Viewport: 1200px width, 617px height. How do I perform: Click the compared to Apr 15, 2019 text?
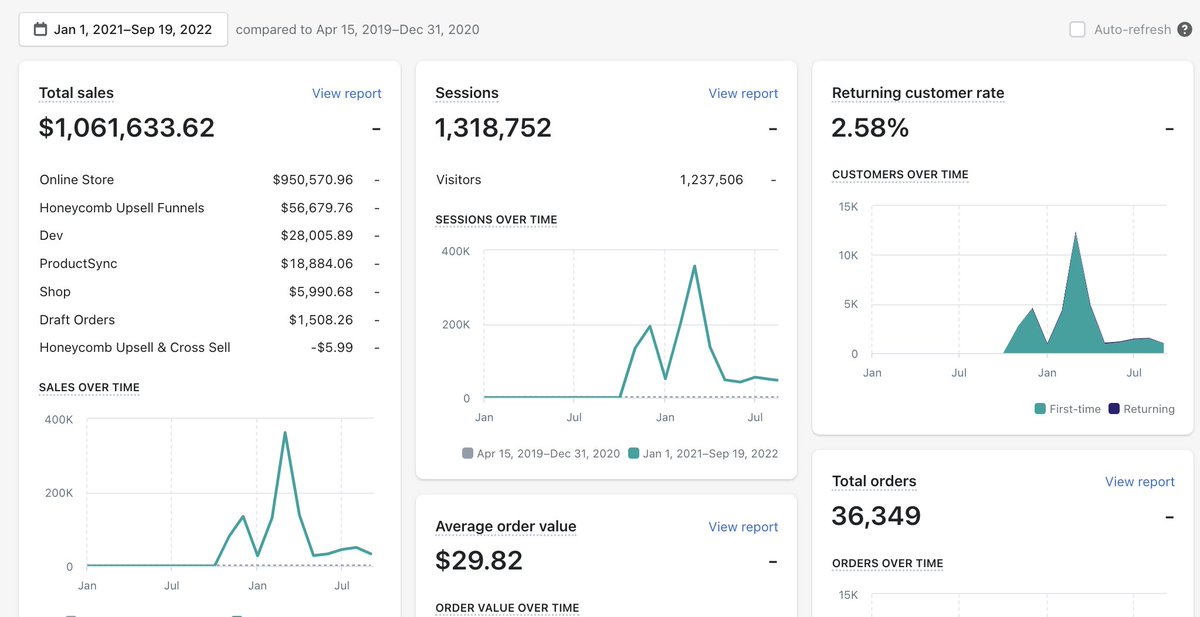[357, 29]
